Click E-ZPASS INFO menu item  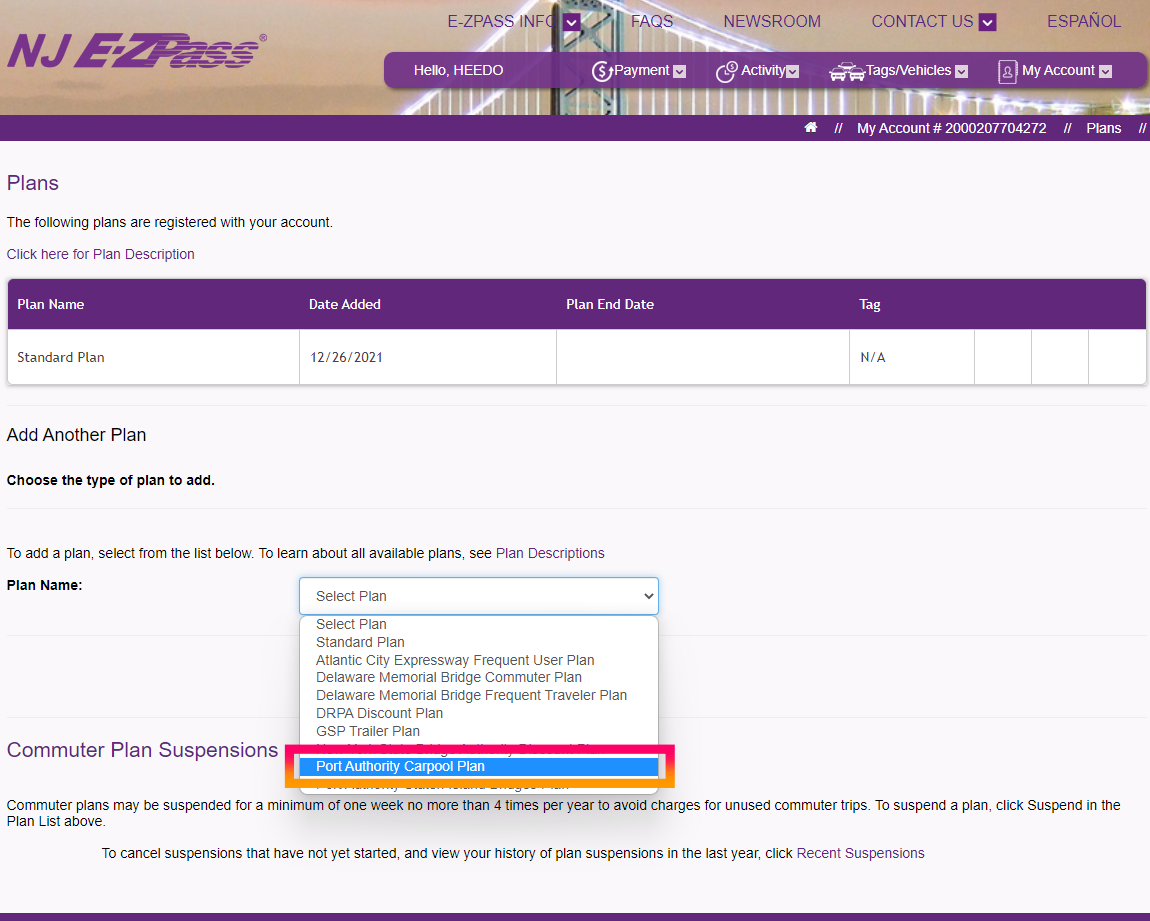click(x=503, y=21)
